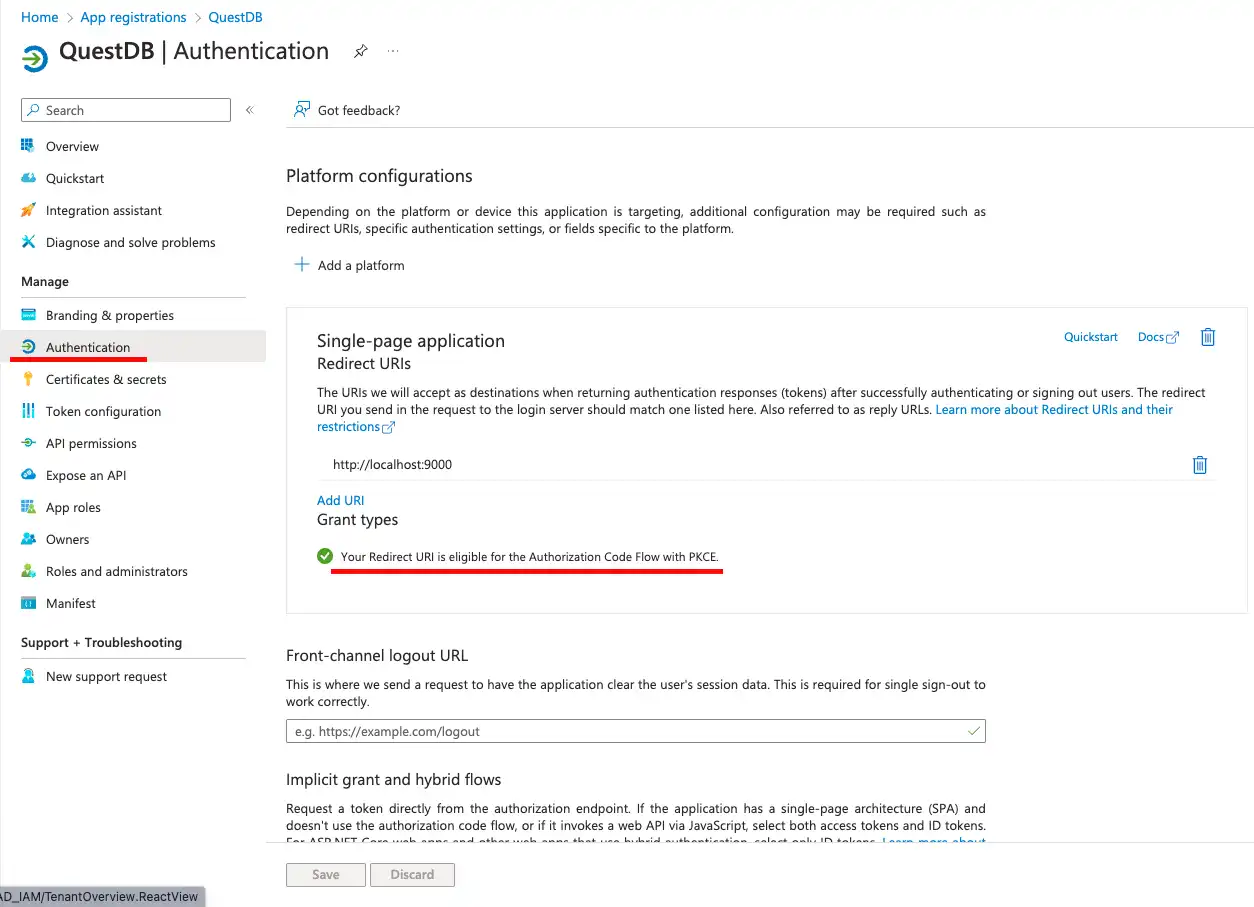This screenshot has height=907, width=1254.
Task: Collapse the left navigation sidebar
Action: (249, 110)
